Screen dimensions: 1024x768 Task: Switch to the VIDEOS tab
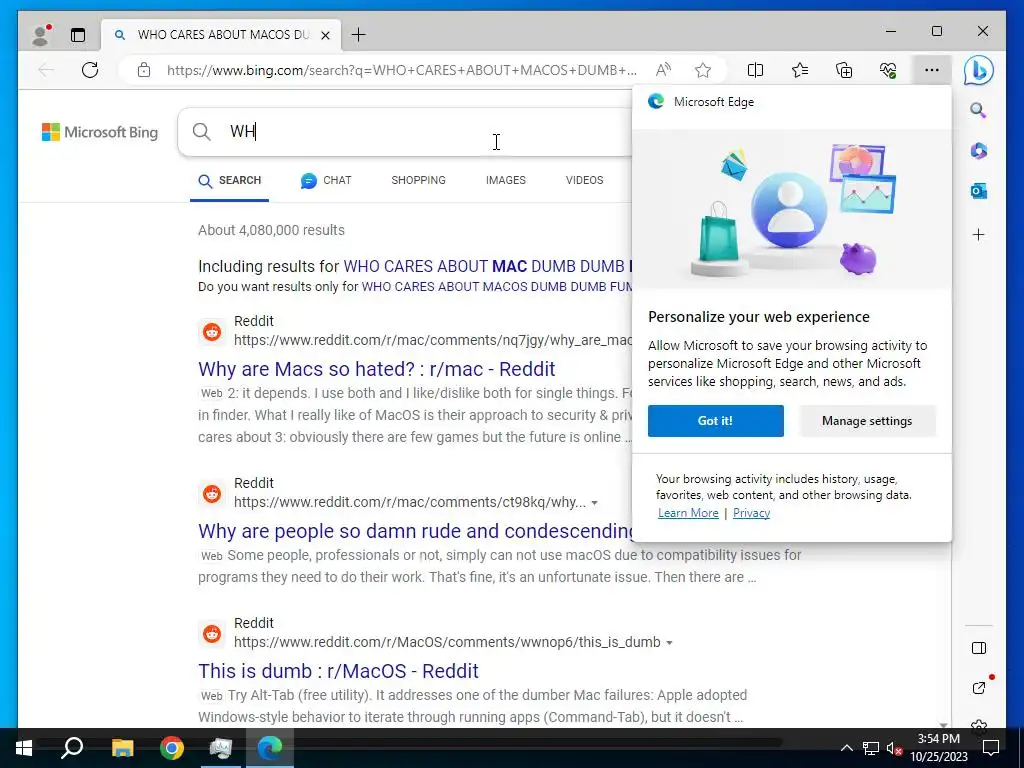pyautogui.click(x=584, y=180)
